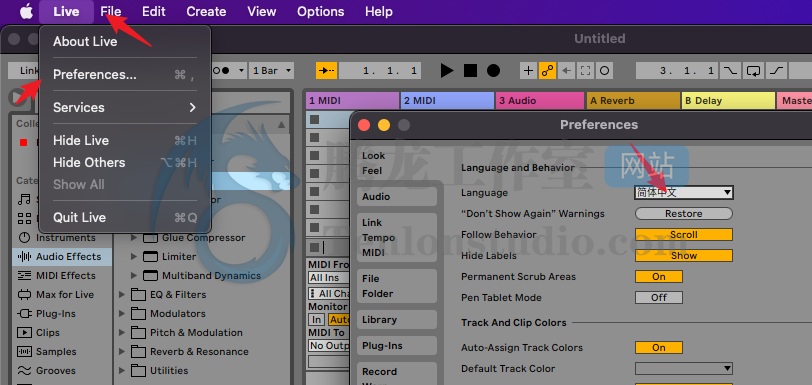812x385 pixels.
Task: Stop playback with the Stop button
Action: click(x=470, y=70)
